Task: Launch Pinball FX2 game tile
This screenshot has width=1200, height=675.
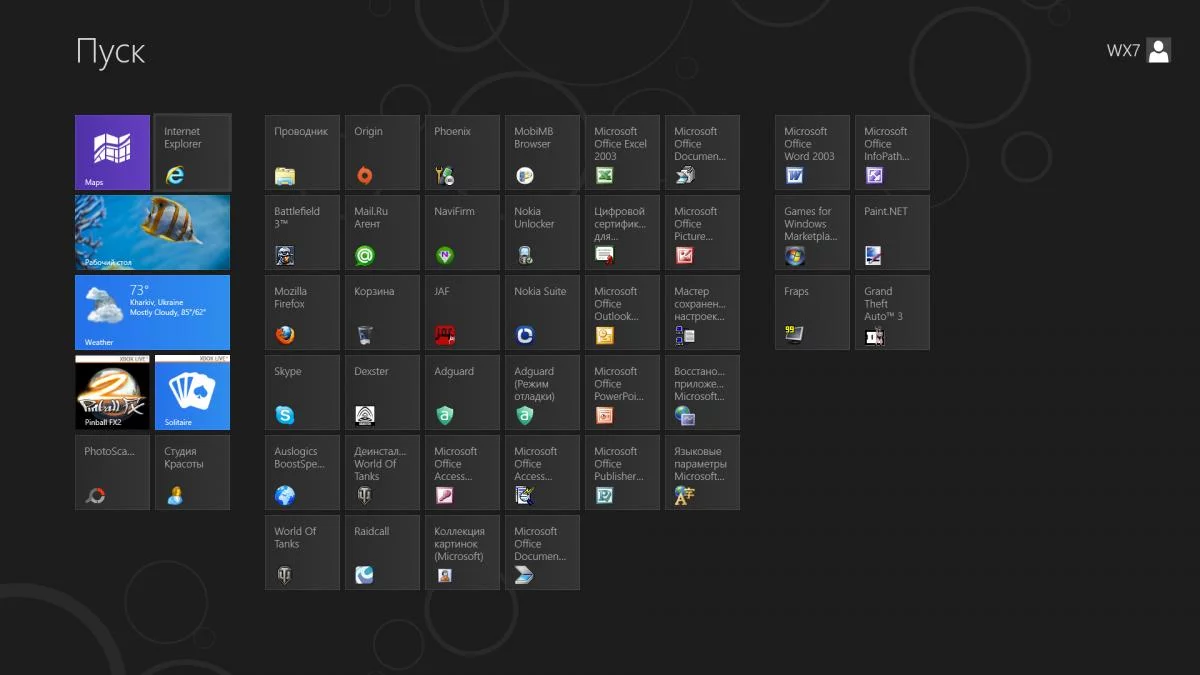Action: click(x=112, y=392)
